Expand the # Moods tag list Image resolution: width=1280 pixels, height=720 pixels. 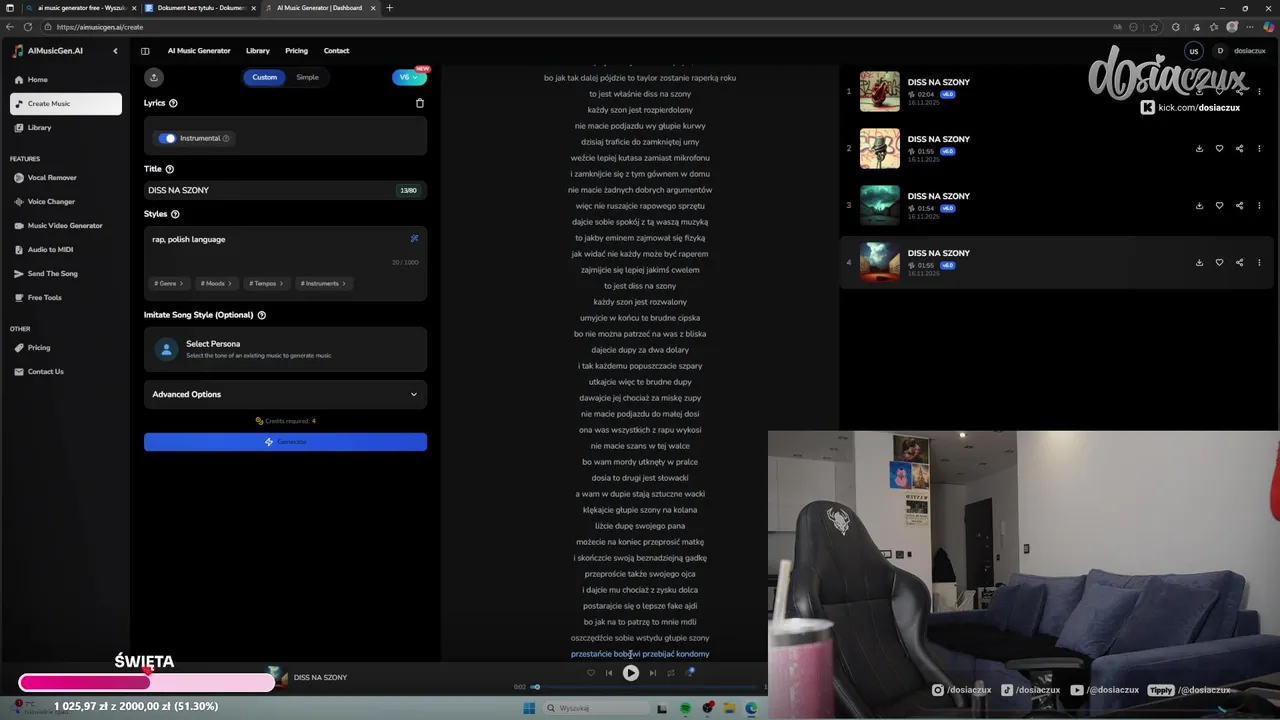tap(216, 283)
